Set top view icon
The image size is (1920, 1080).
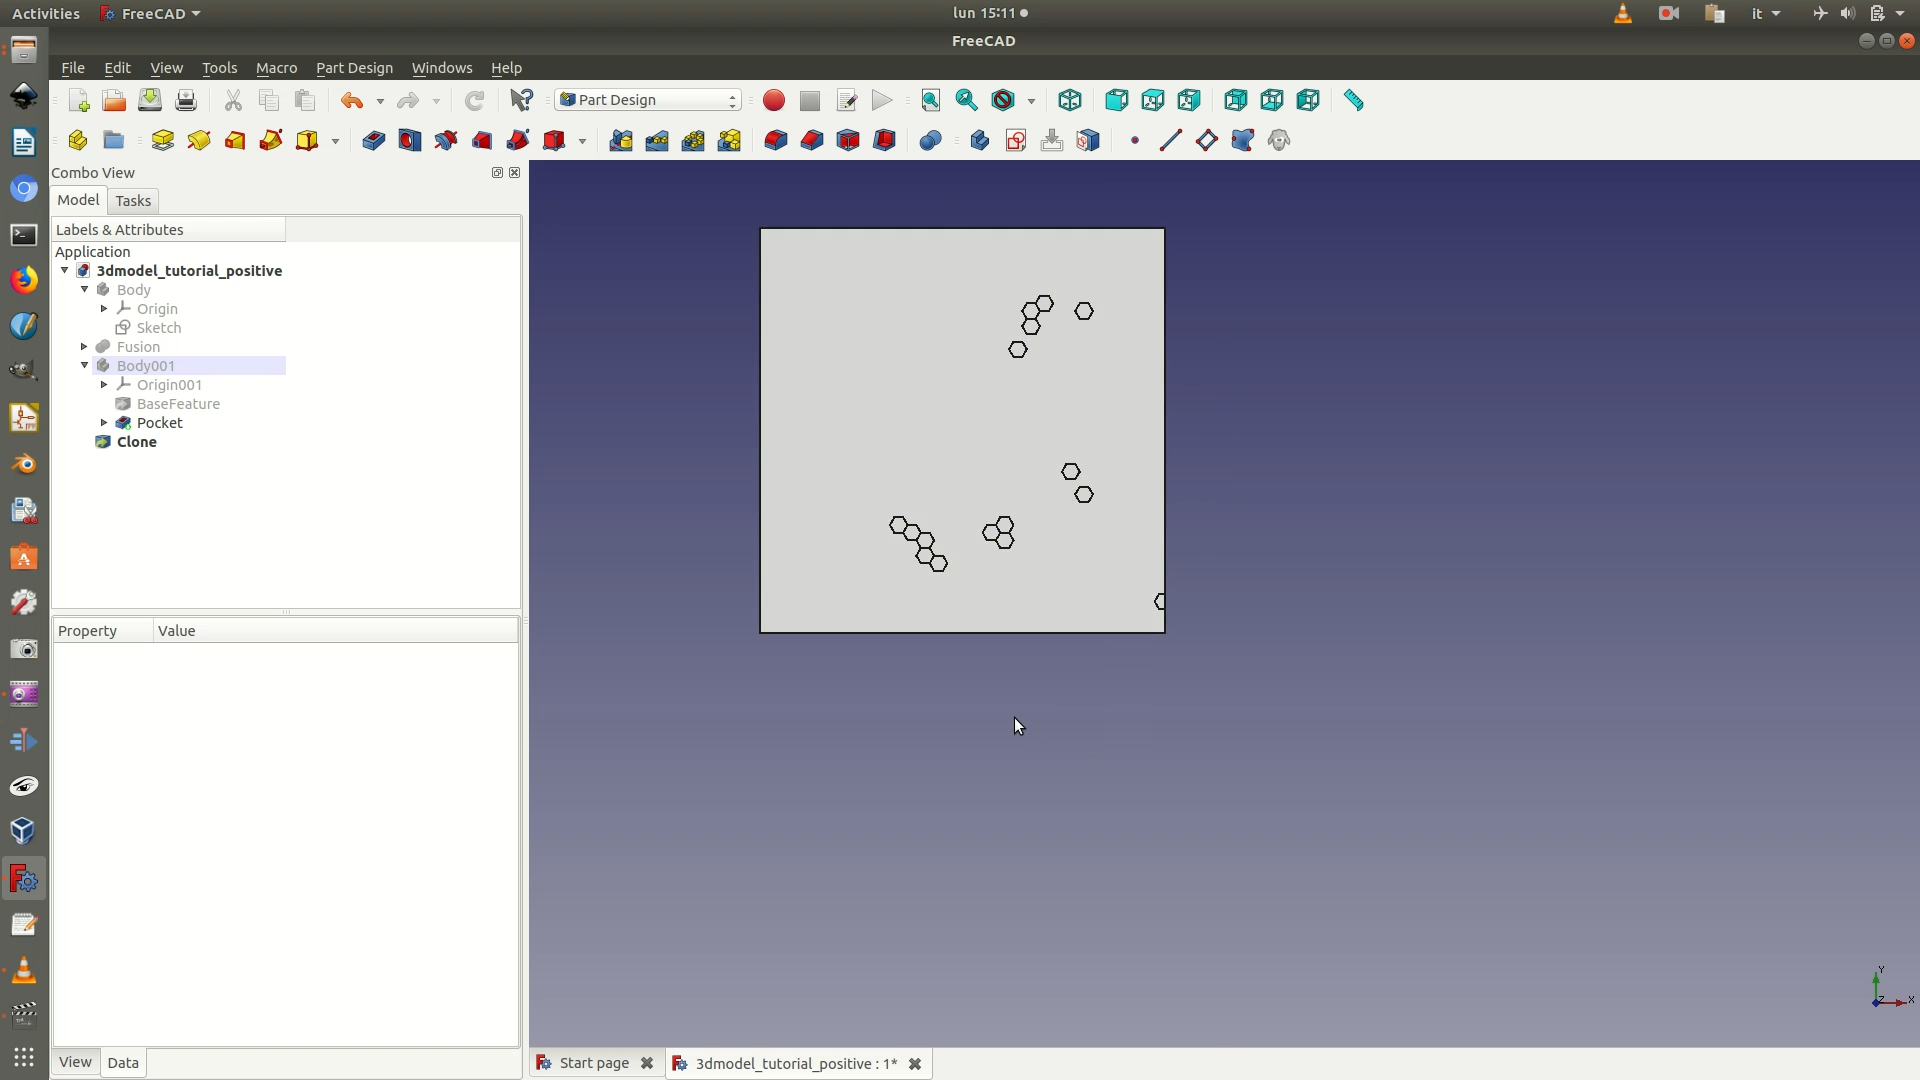pyautogui.click(x=1153, y=100)
